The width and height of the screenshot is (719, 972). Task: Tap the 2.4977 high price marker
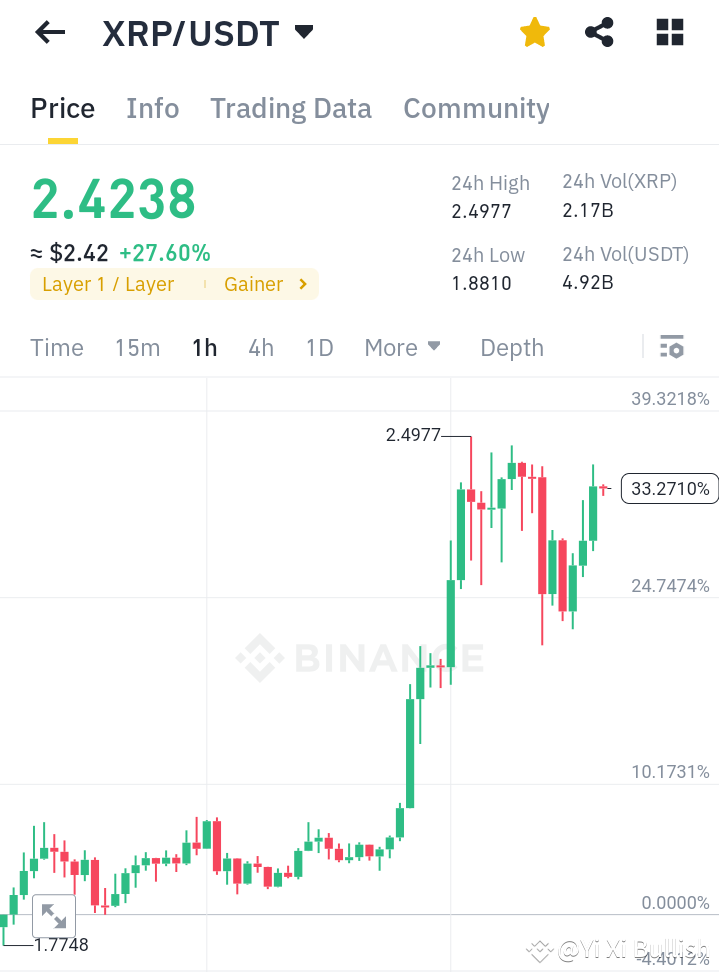(x=413, y=435)
